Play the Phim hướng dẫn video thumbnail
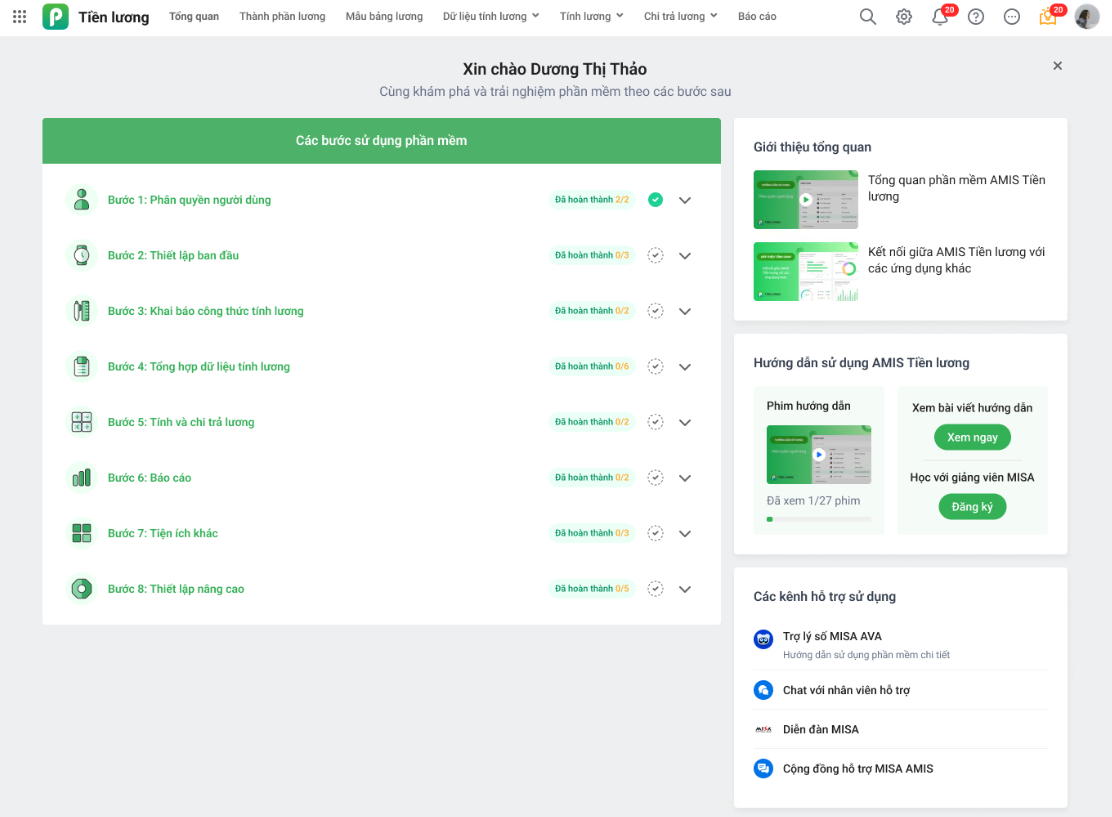This screenshot has width=1112, height=817. pyautogui.click(x=819, y=455)
